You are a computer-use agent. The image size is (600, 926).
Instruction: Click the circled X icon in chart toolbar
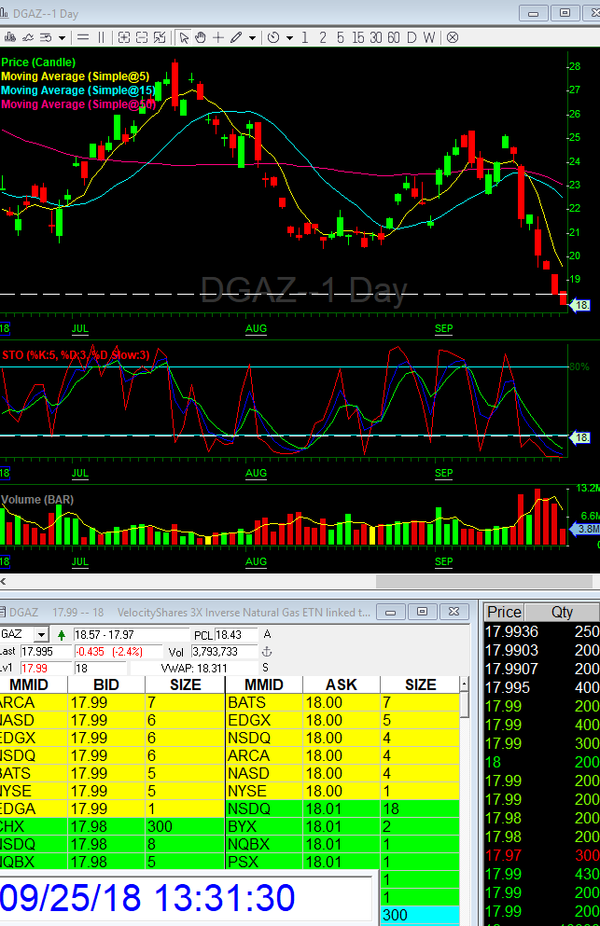pyautogui.click(x=452, y=37)
